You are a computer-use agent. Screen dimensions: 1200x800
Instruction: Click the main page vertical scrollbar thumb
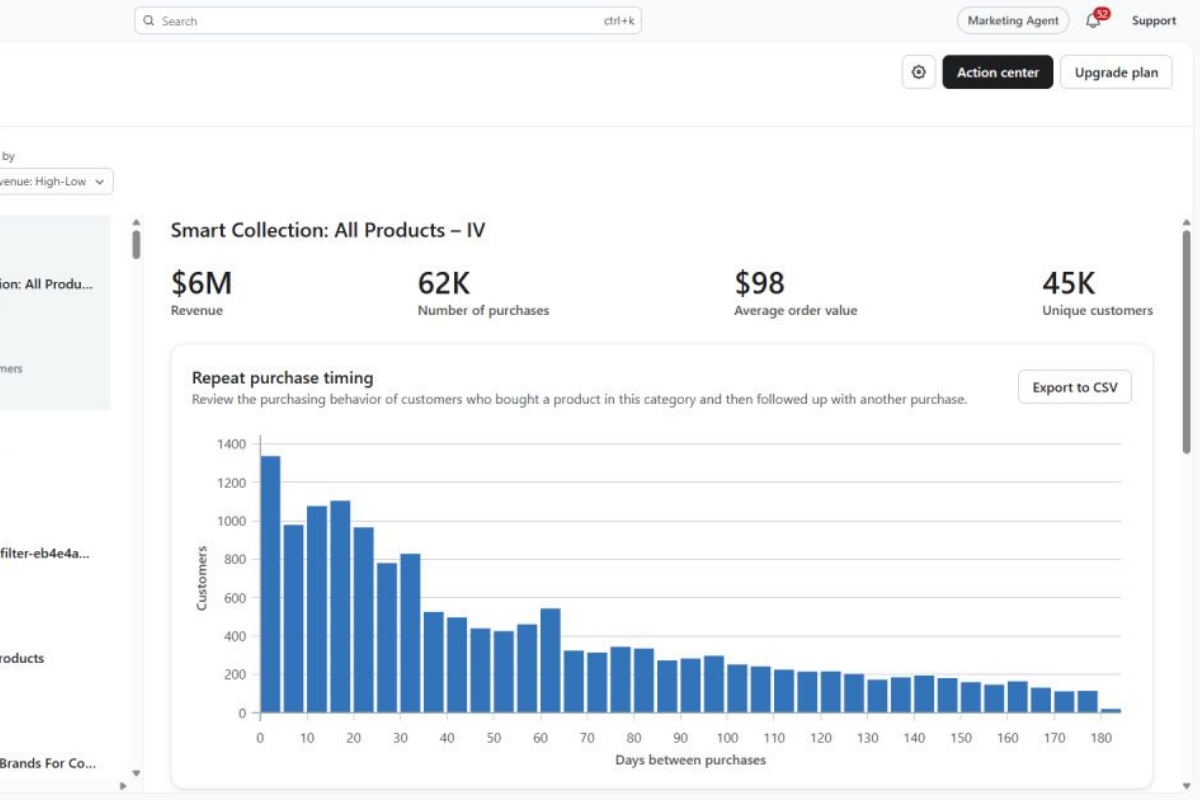1186,342
